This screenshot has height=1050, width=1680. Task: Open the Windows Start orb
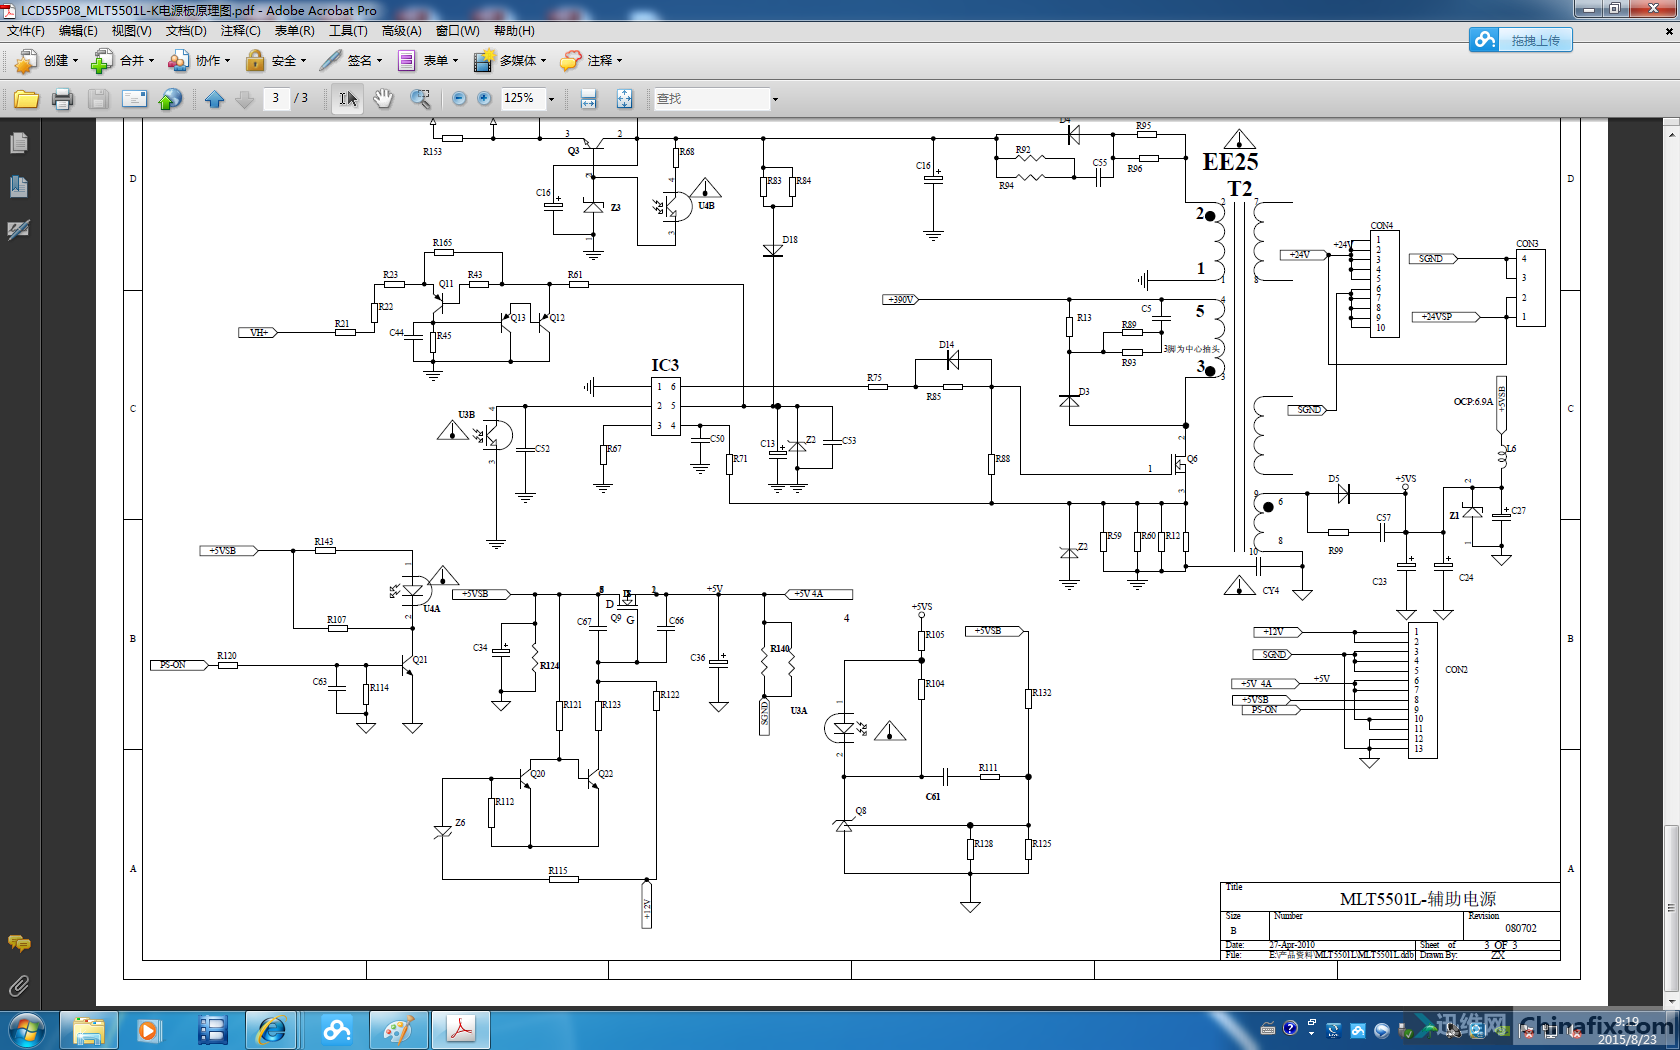(26, 1030)
